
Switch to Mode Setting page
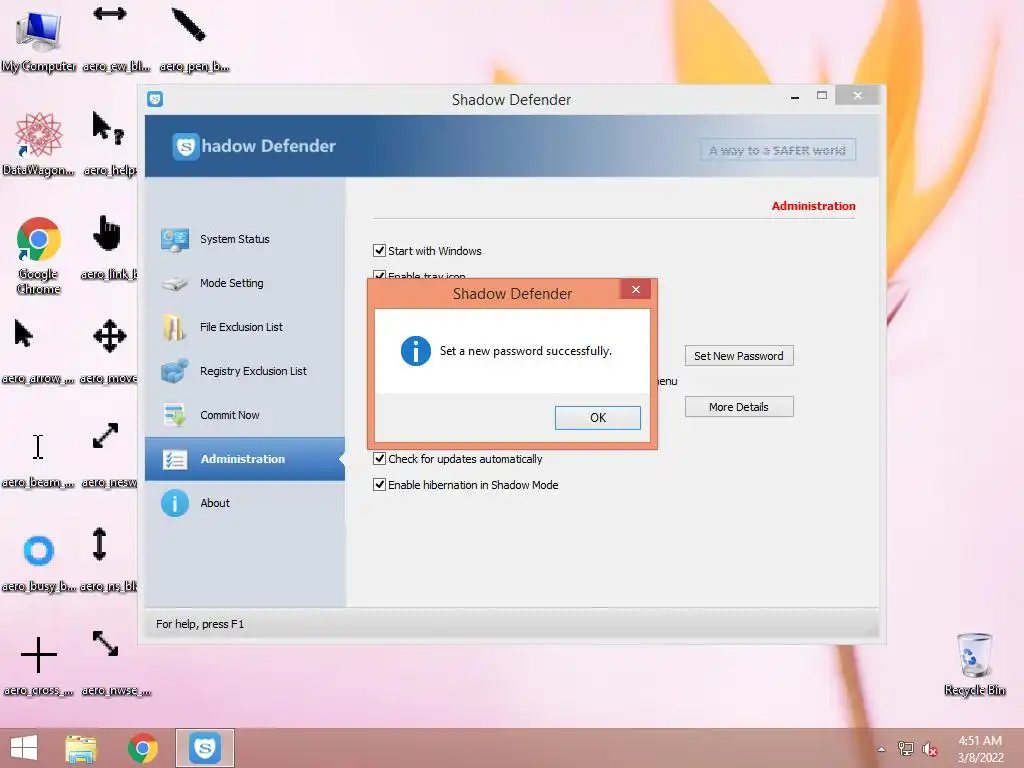(231, 283)
